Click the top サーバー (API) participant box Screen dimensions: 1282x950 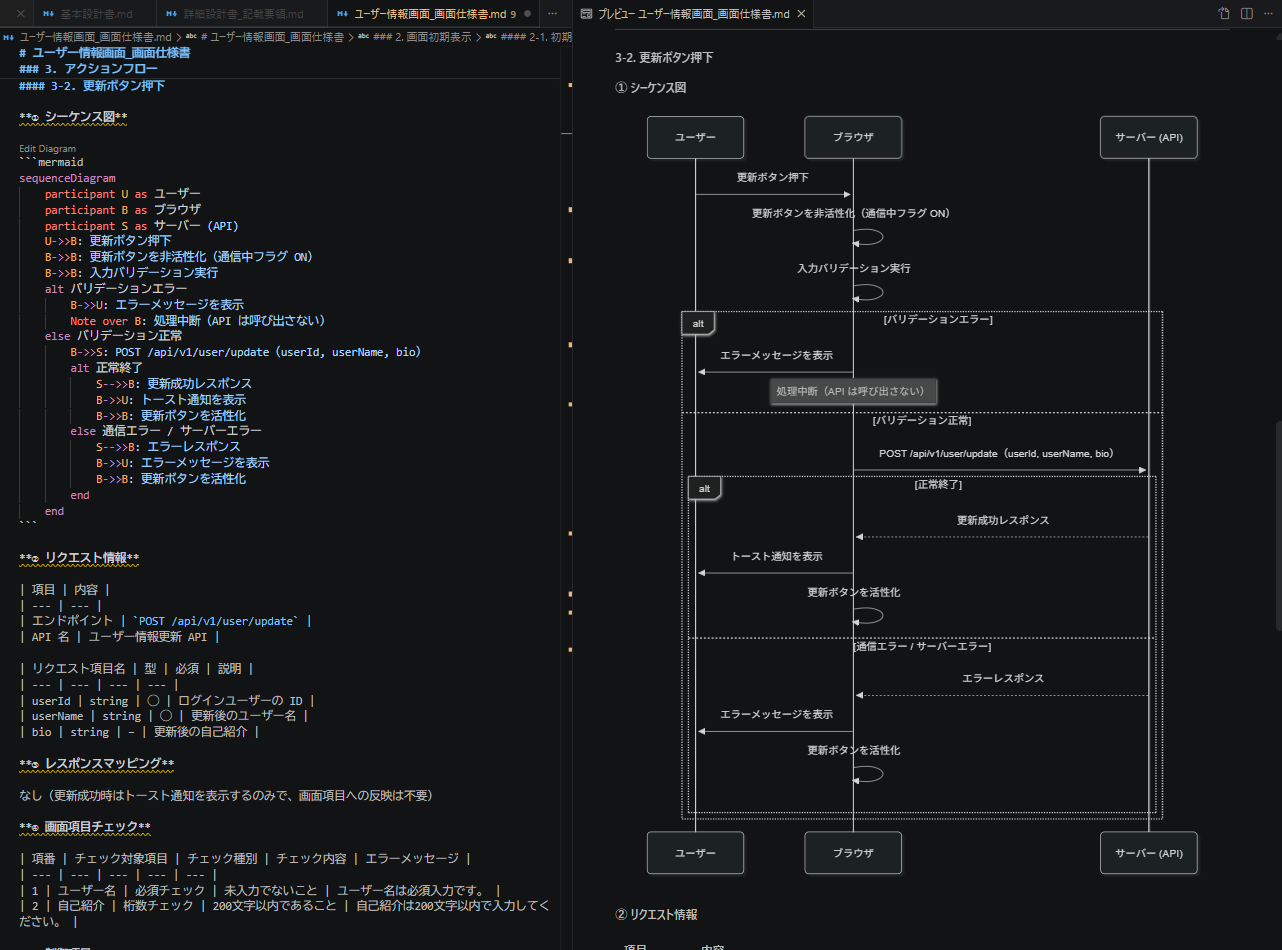(x=1149, y=137)
